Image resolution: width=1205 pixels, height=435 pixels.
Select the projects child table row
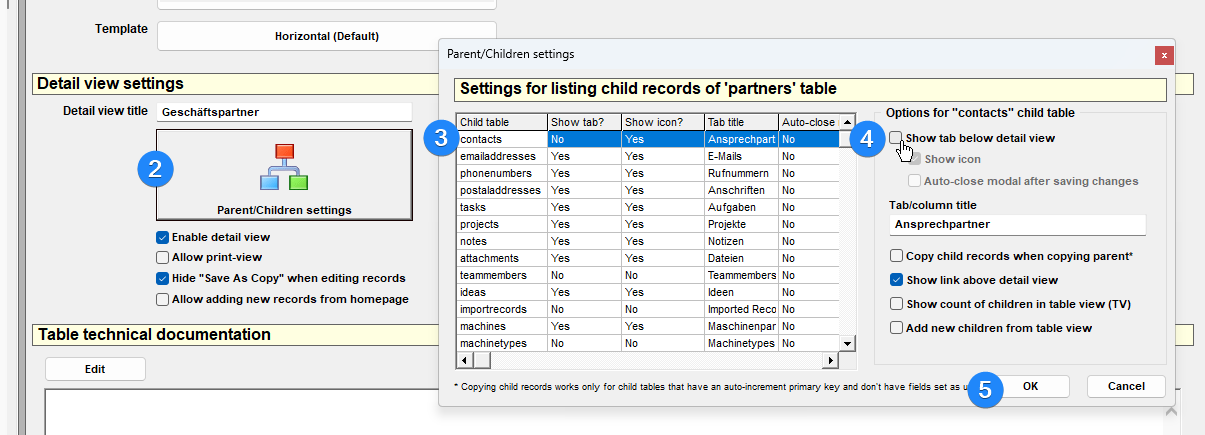pyautogui.click(x=648, y=224)
